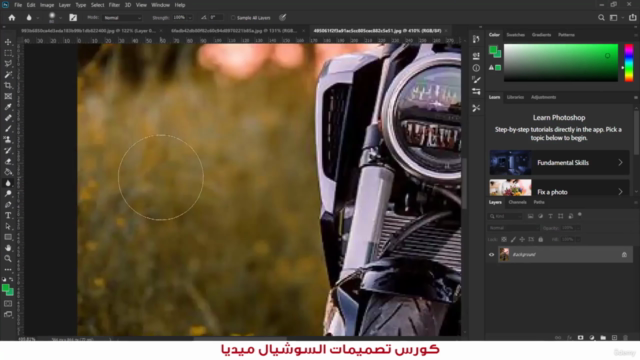Select the Move tool
640x360 pixels.
tap(8, 42)
